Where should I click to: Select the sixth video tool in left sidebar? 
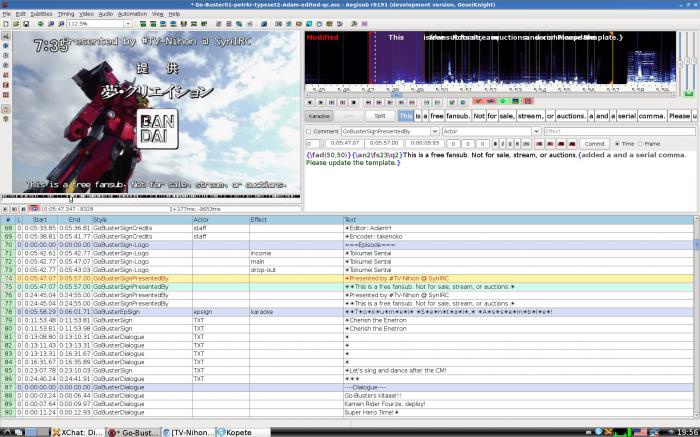coord(6,85)
